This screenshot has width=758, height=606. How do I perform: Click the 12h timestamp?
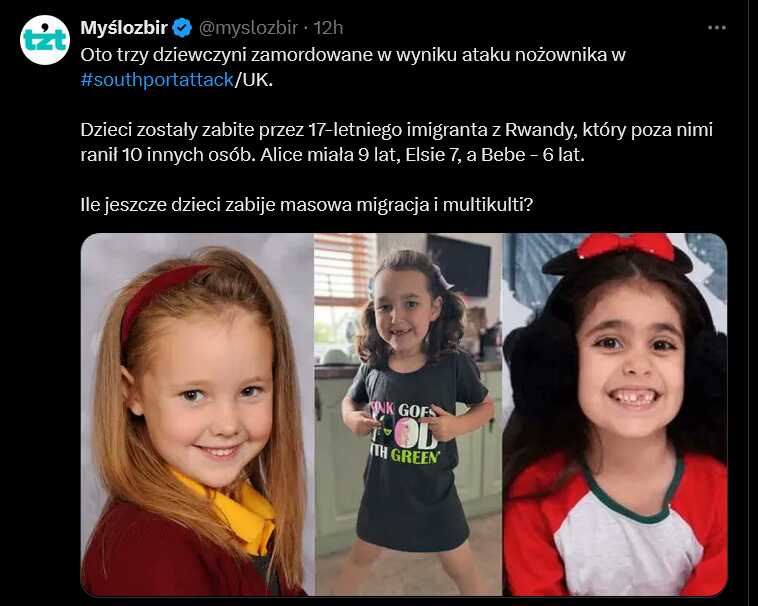coord(328,28)
